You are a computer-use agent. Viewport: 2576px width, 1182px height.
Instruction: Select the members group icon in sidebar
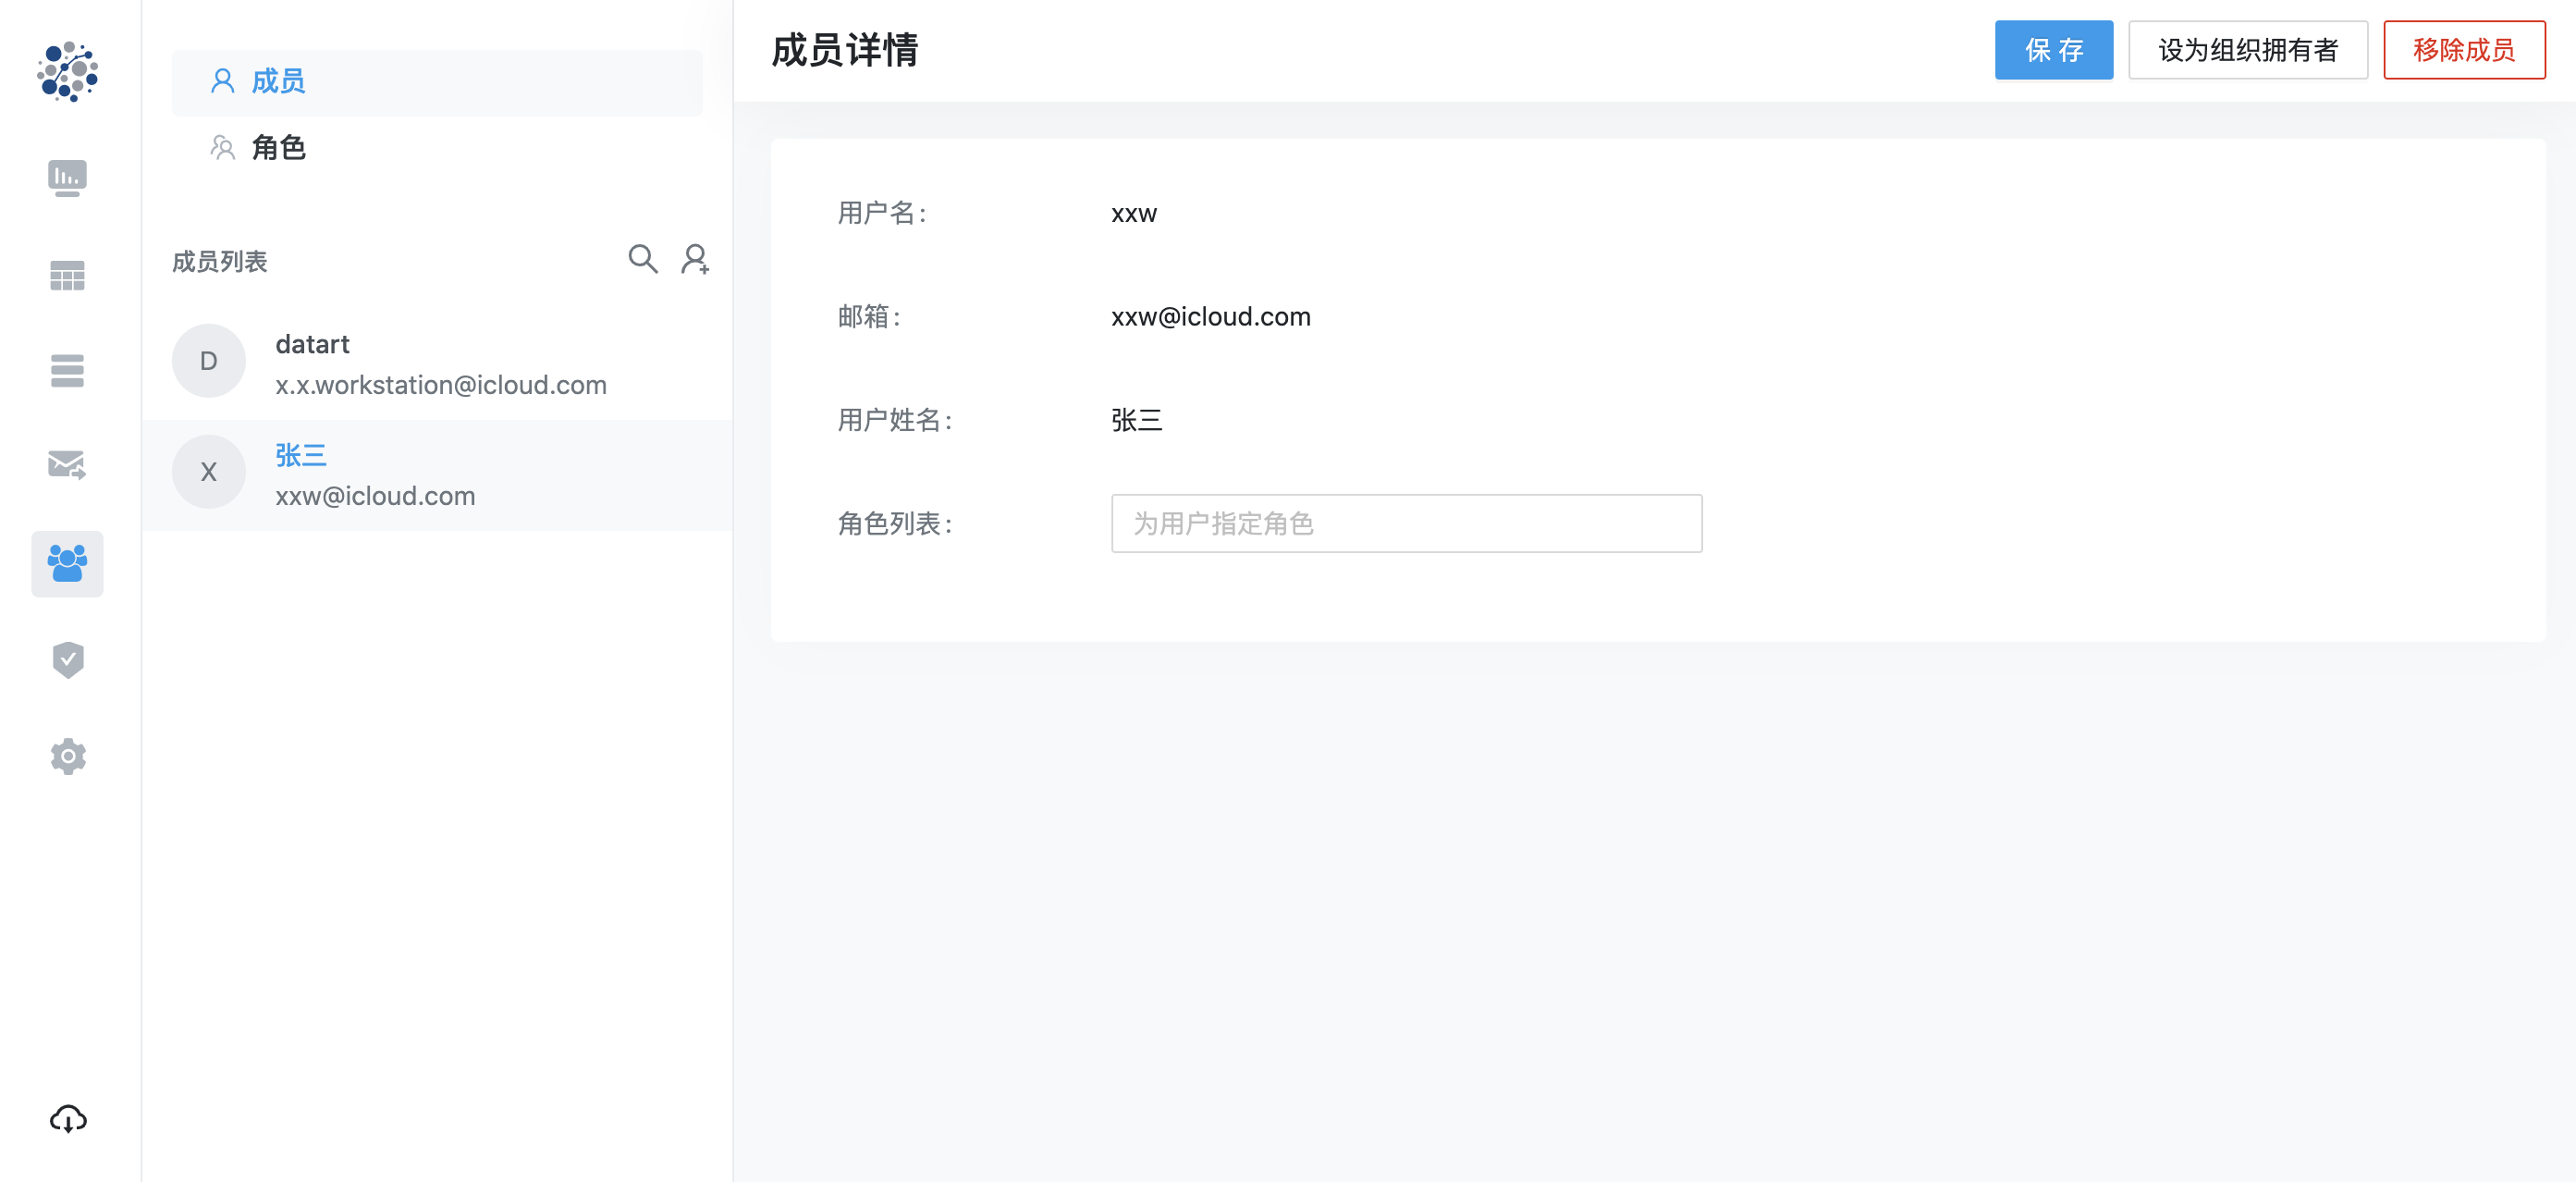click(67, 563)
